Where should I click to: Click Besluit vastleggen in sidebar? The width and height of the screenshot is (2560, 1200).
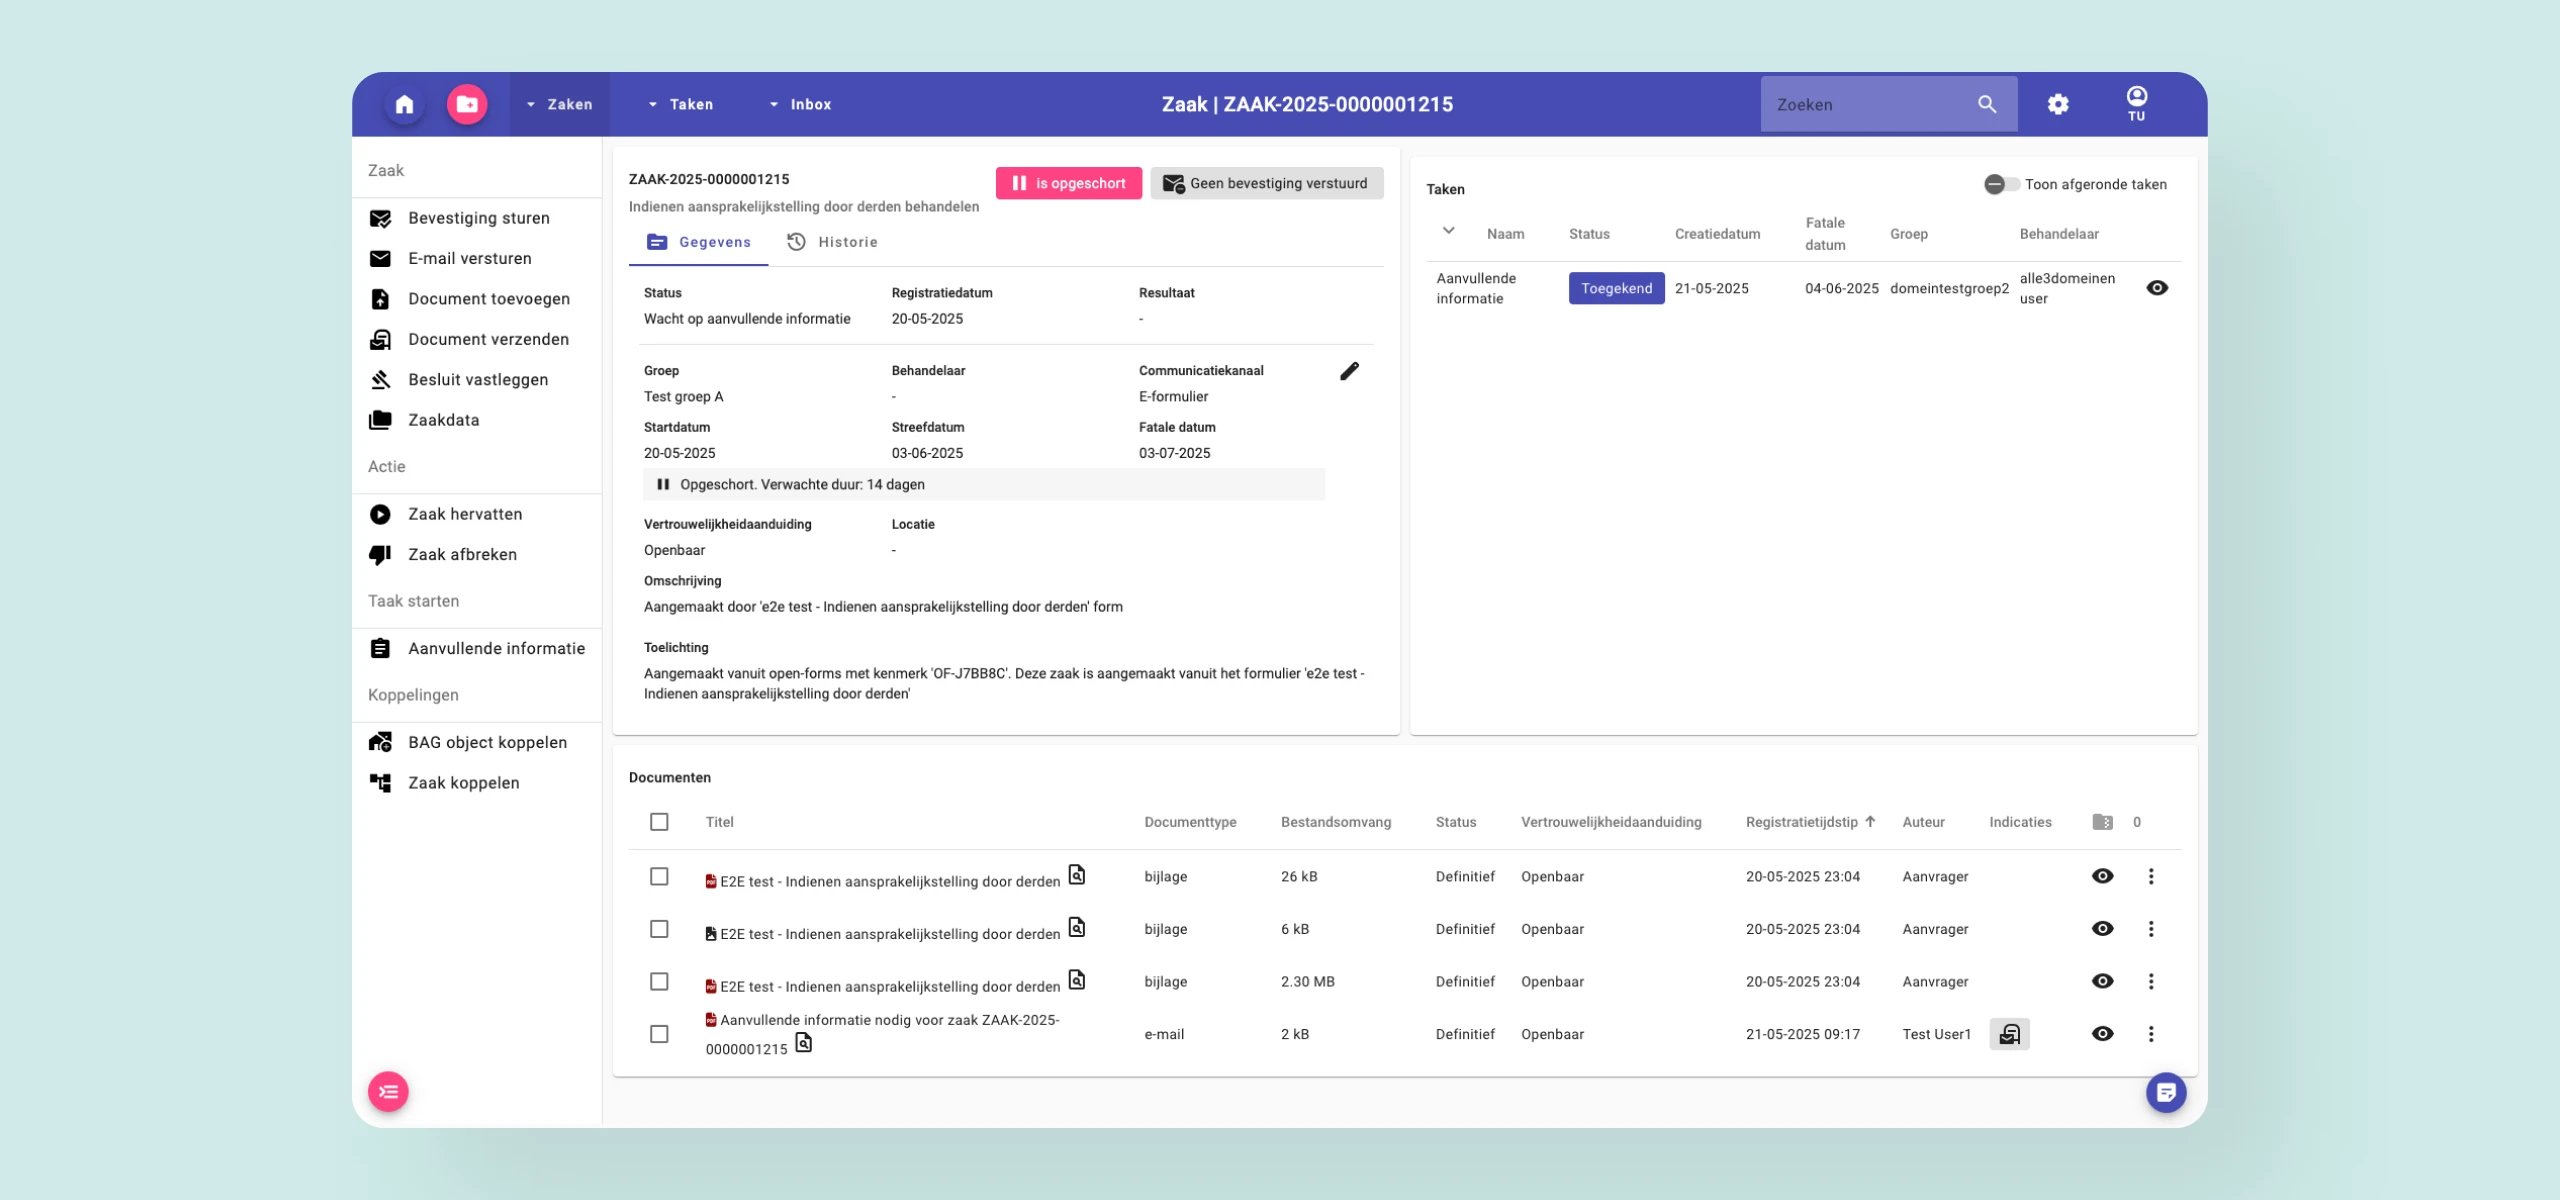(477, 380)
